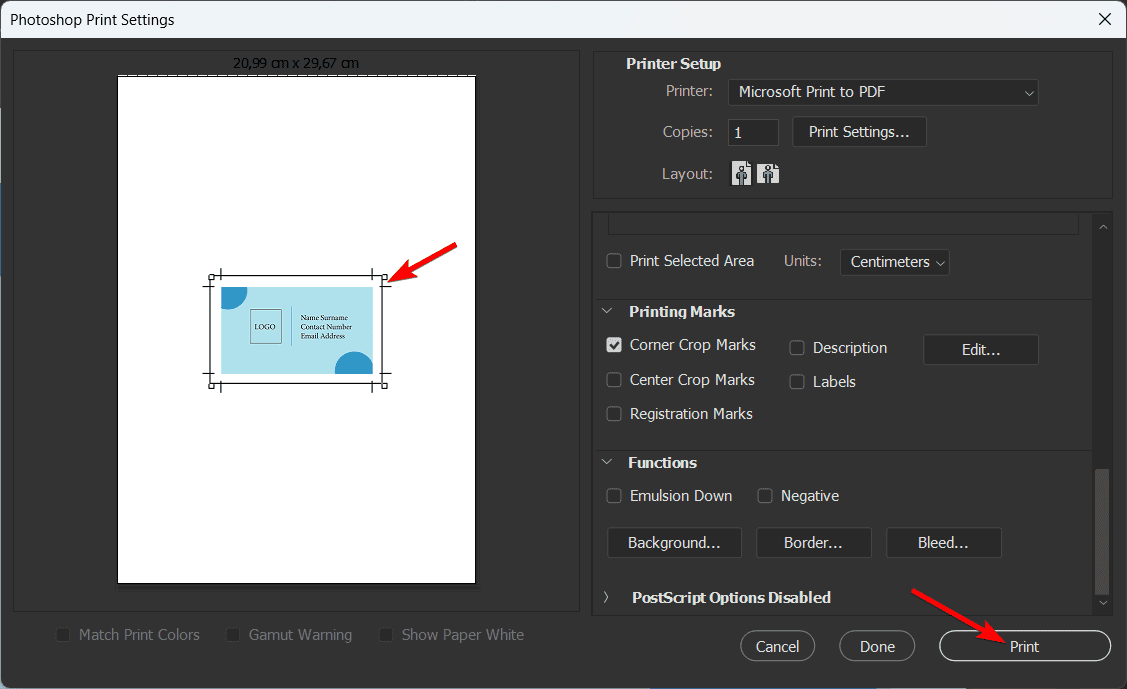Click the settings panel scrollbar thumb
Screen dimensions: 1127x689
1102,531
